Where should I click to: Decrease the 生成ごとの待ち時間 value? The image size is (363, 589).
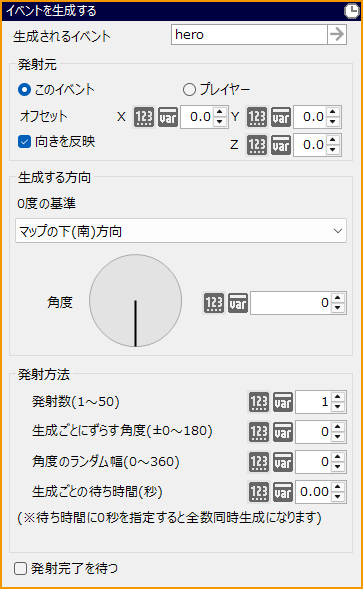337,497
